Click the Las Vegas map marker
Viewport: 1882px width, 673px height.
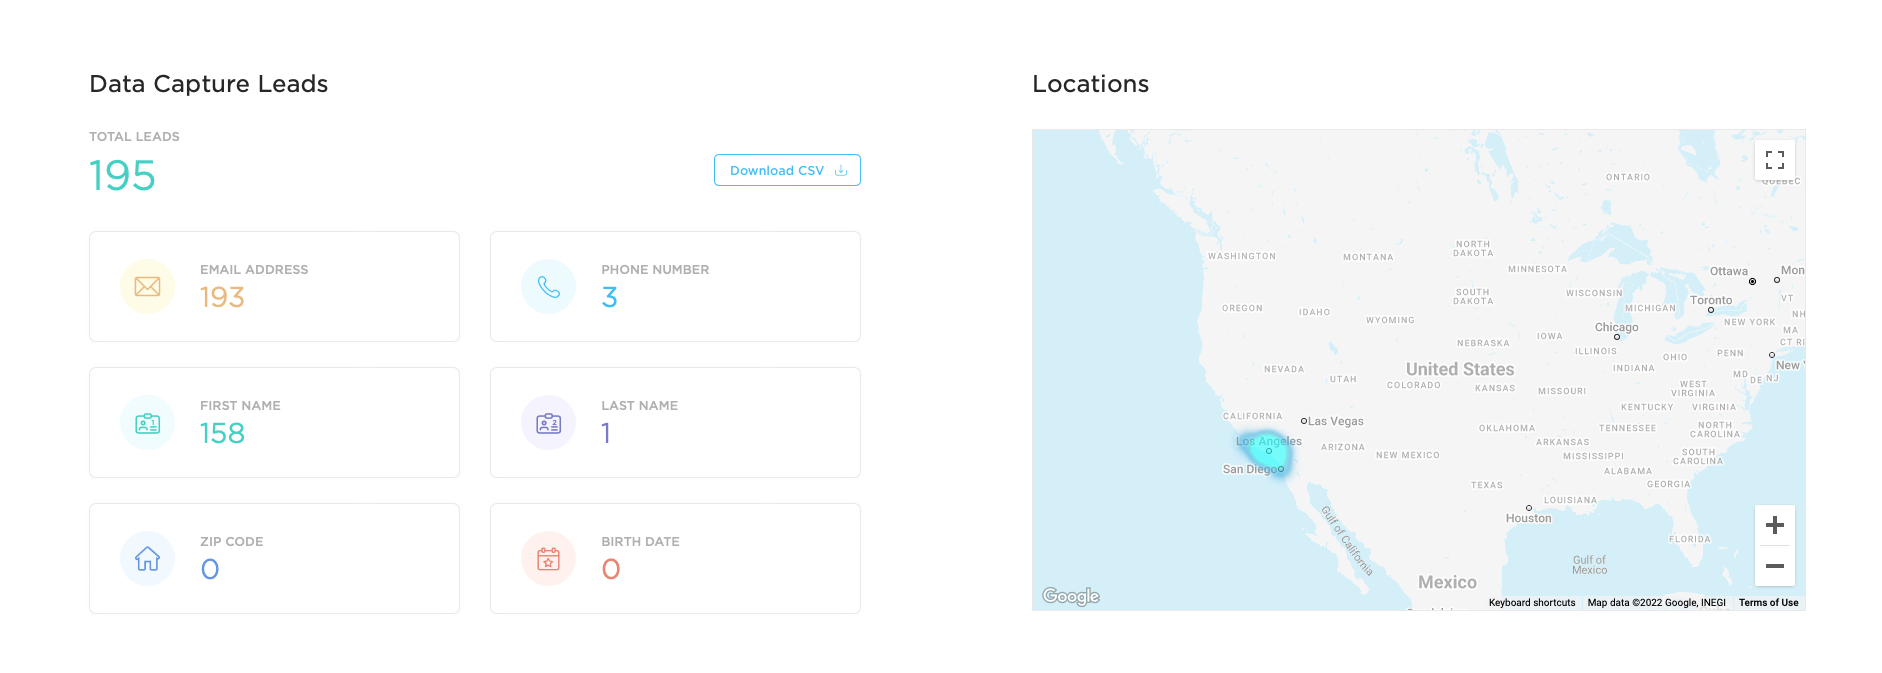point(1304,421)
